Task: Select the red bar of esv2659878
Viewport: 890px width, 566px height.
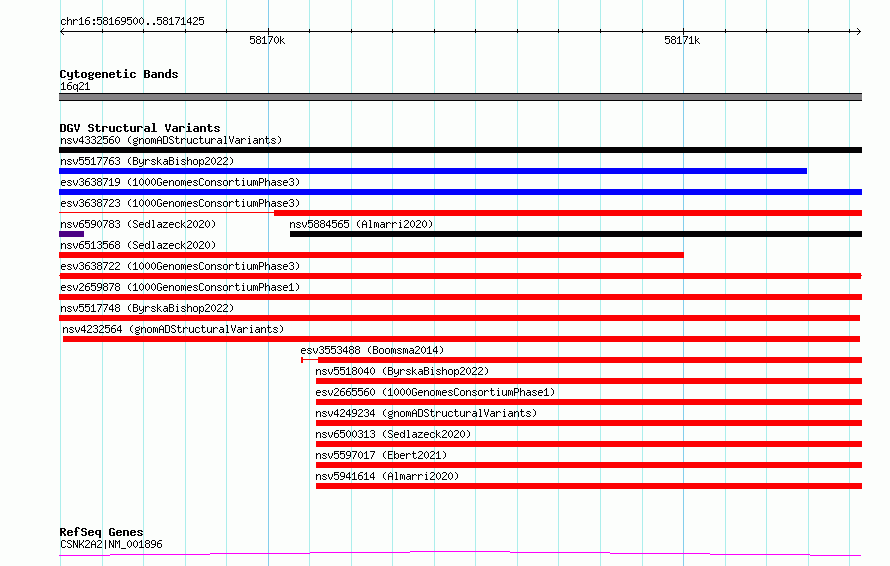Action: 460,297
